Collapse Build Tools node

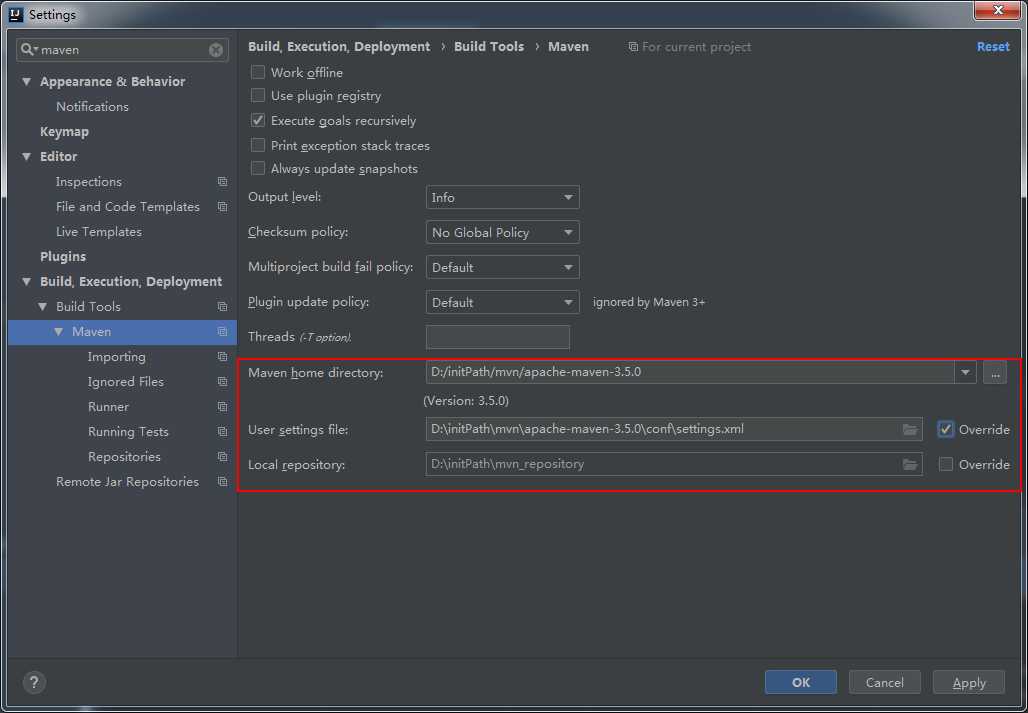[x=43, y=307]
